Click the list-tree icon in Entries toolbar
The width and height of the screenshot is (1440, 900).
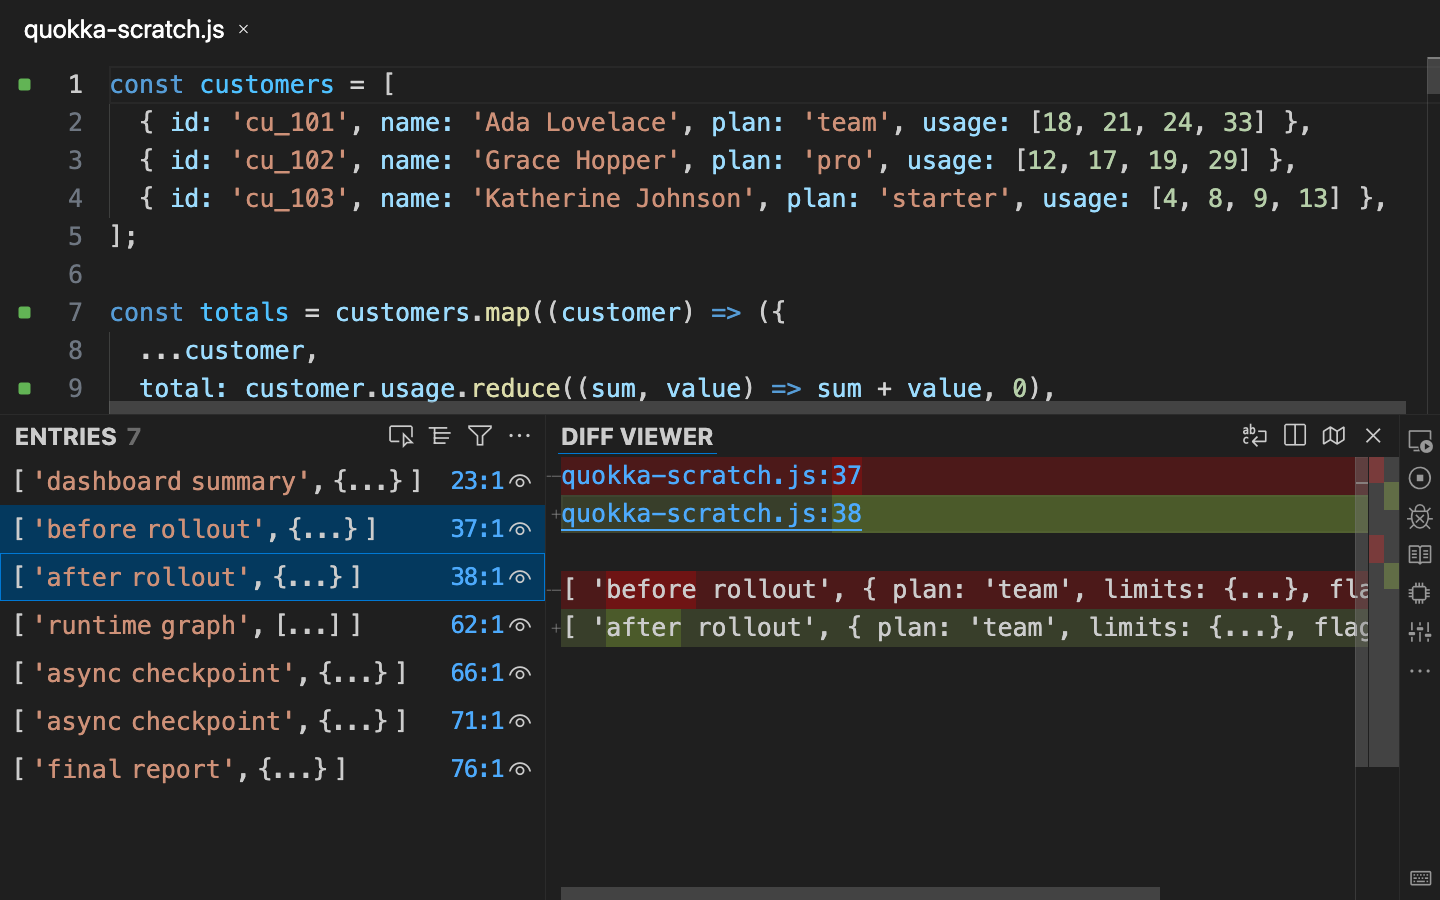pos(440,436)
